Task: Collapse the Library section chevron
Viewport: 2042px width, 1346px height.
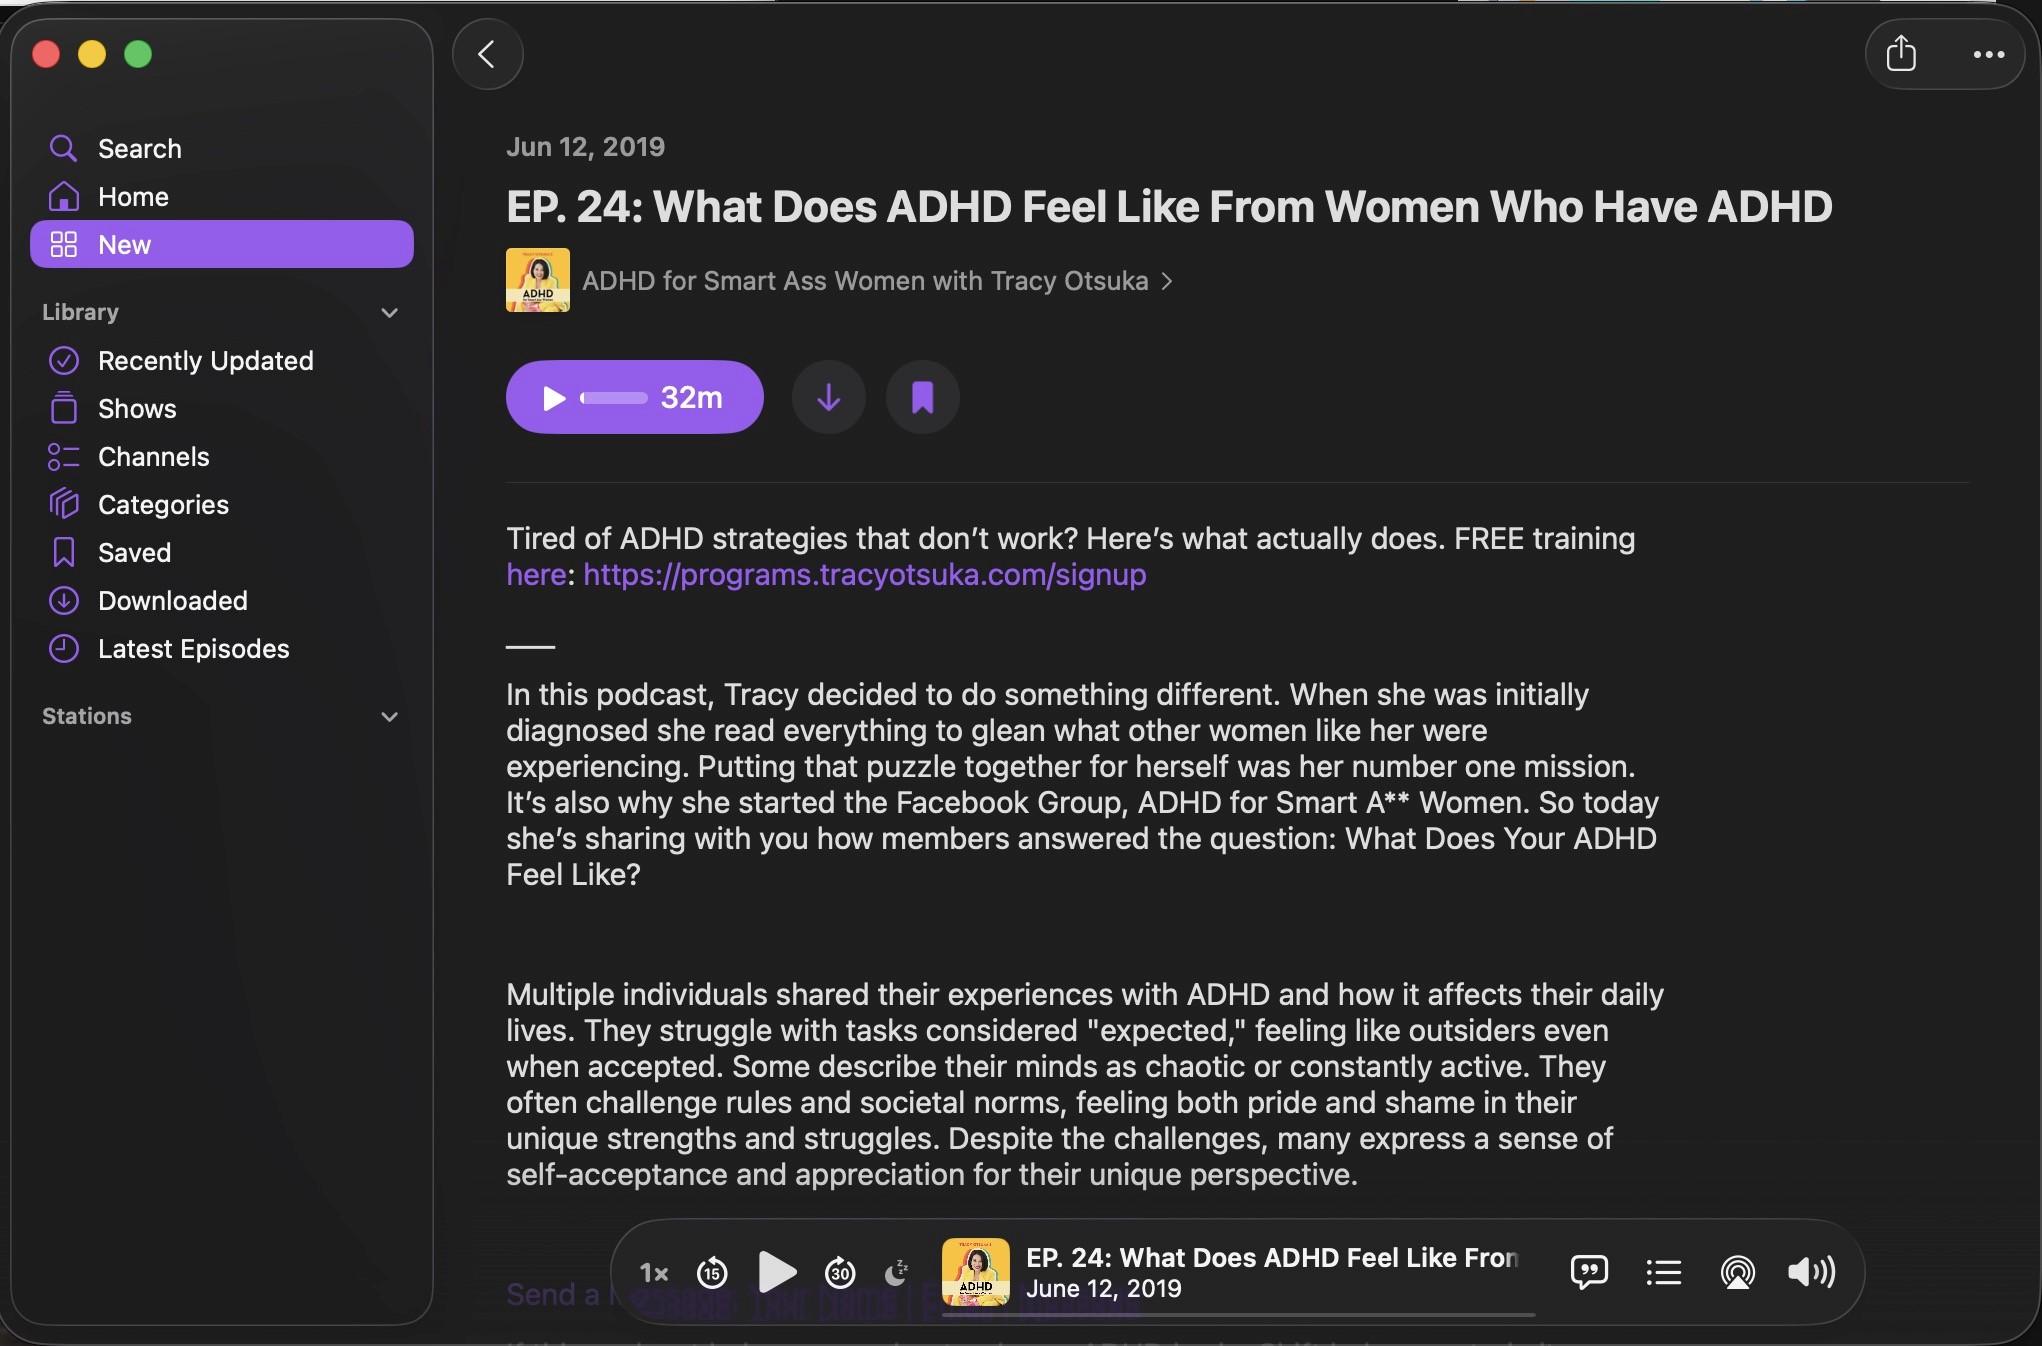Action: click(390, 313)
